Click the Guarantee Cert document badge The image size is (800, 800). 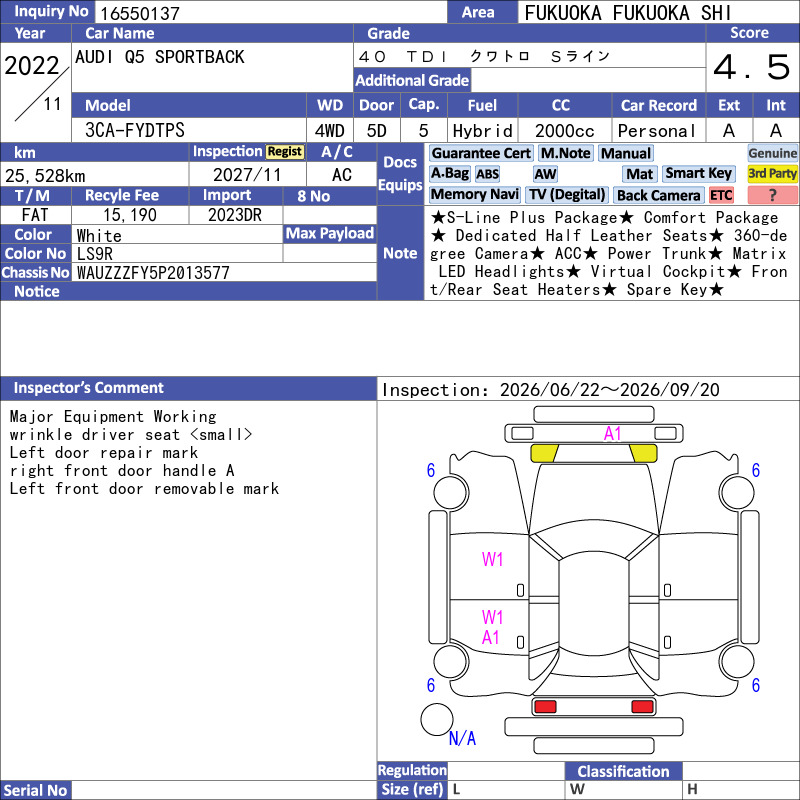click(x=481, y=153)
